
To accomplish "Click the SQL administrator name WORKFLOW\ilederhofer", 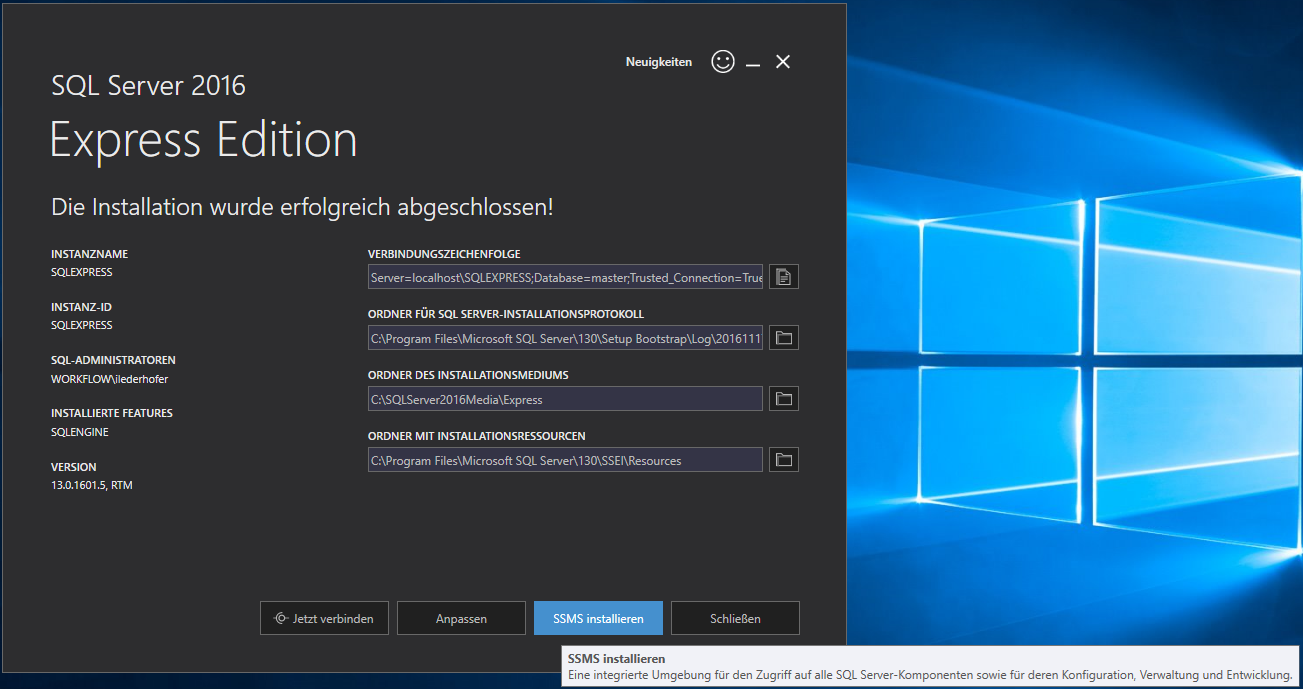I will [110, 379].
